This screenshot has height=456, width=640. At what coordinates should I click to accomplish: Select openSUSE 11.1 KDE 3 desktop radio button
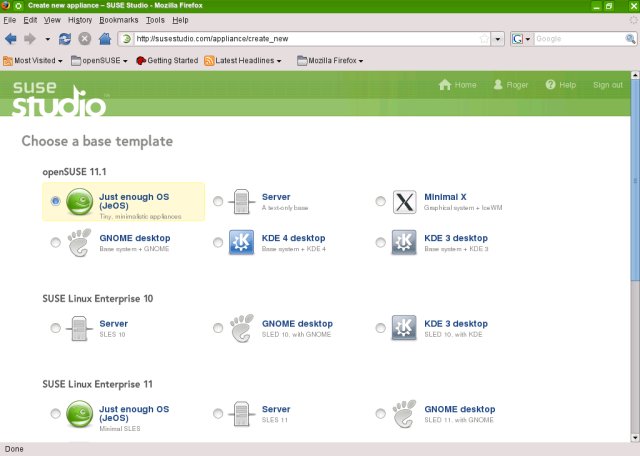point(380,242)
